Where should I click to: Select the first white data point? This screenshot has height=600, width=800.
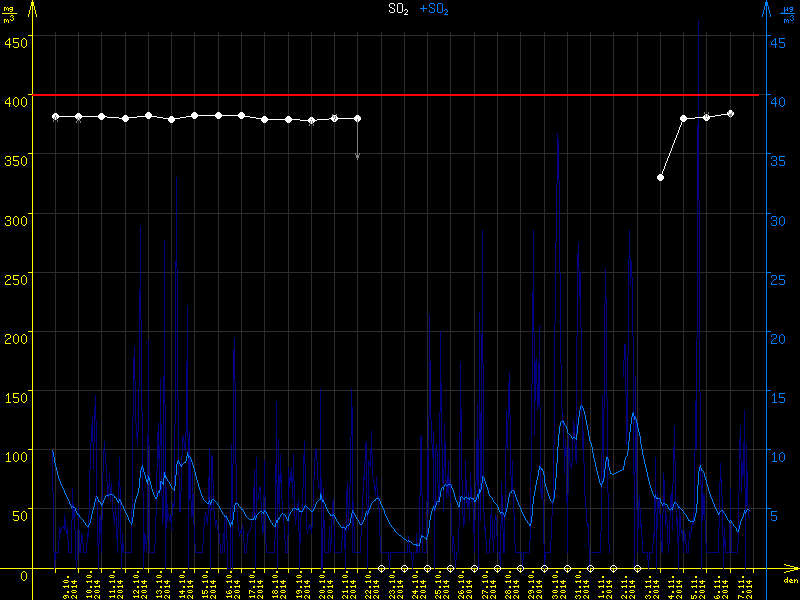pyautogui.click(x=55, y=117)
